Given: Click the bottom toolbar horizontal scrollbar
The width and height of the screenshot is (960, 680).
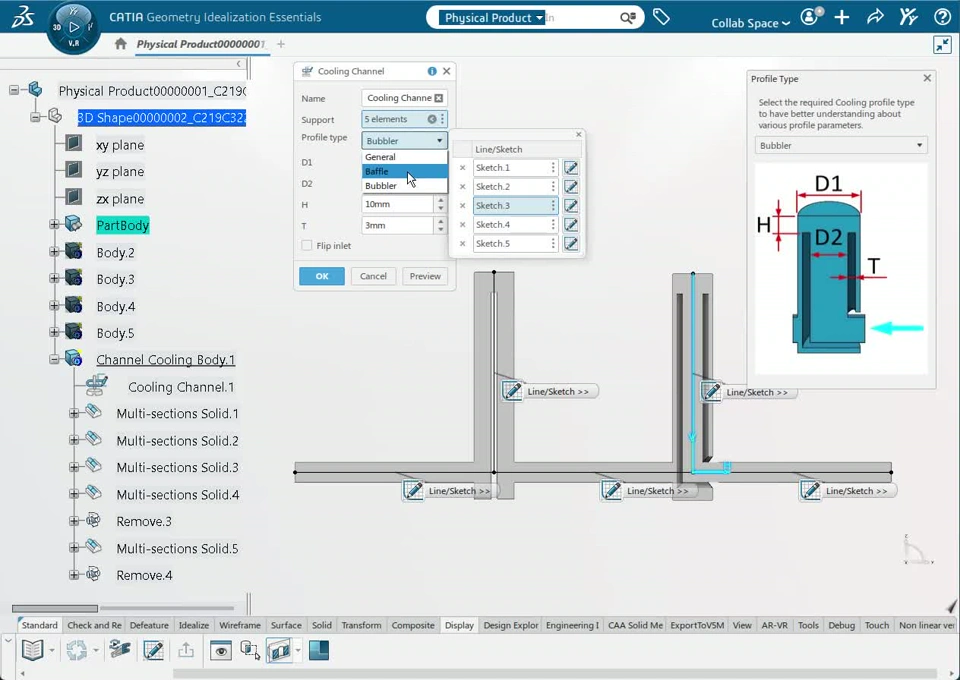Looking at the screenshot, I should 554,673.
